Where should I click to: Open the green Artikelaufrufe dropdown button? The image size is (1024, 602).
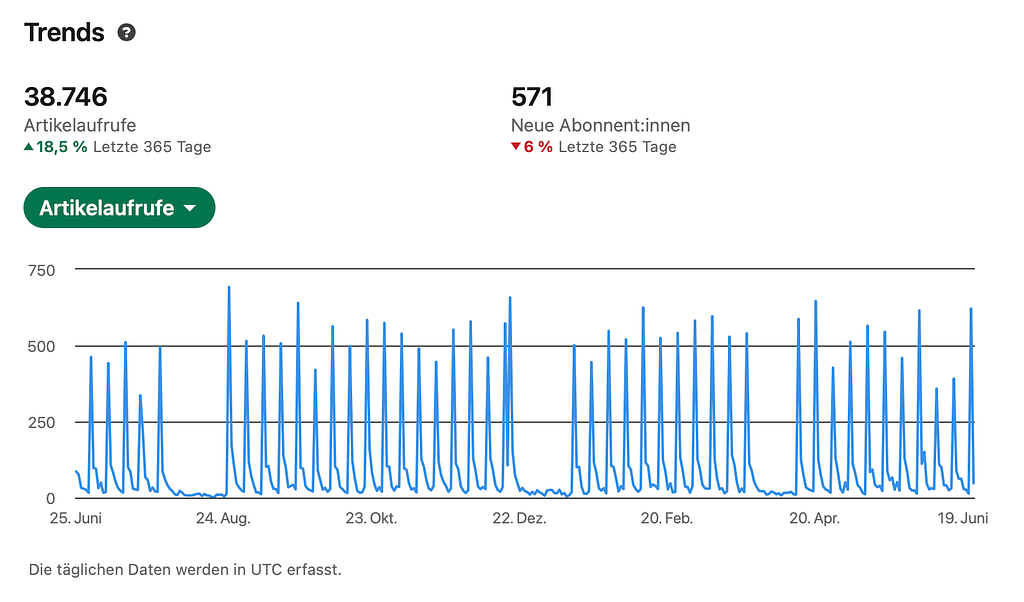click(x=118, y=208)
